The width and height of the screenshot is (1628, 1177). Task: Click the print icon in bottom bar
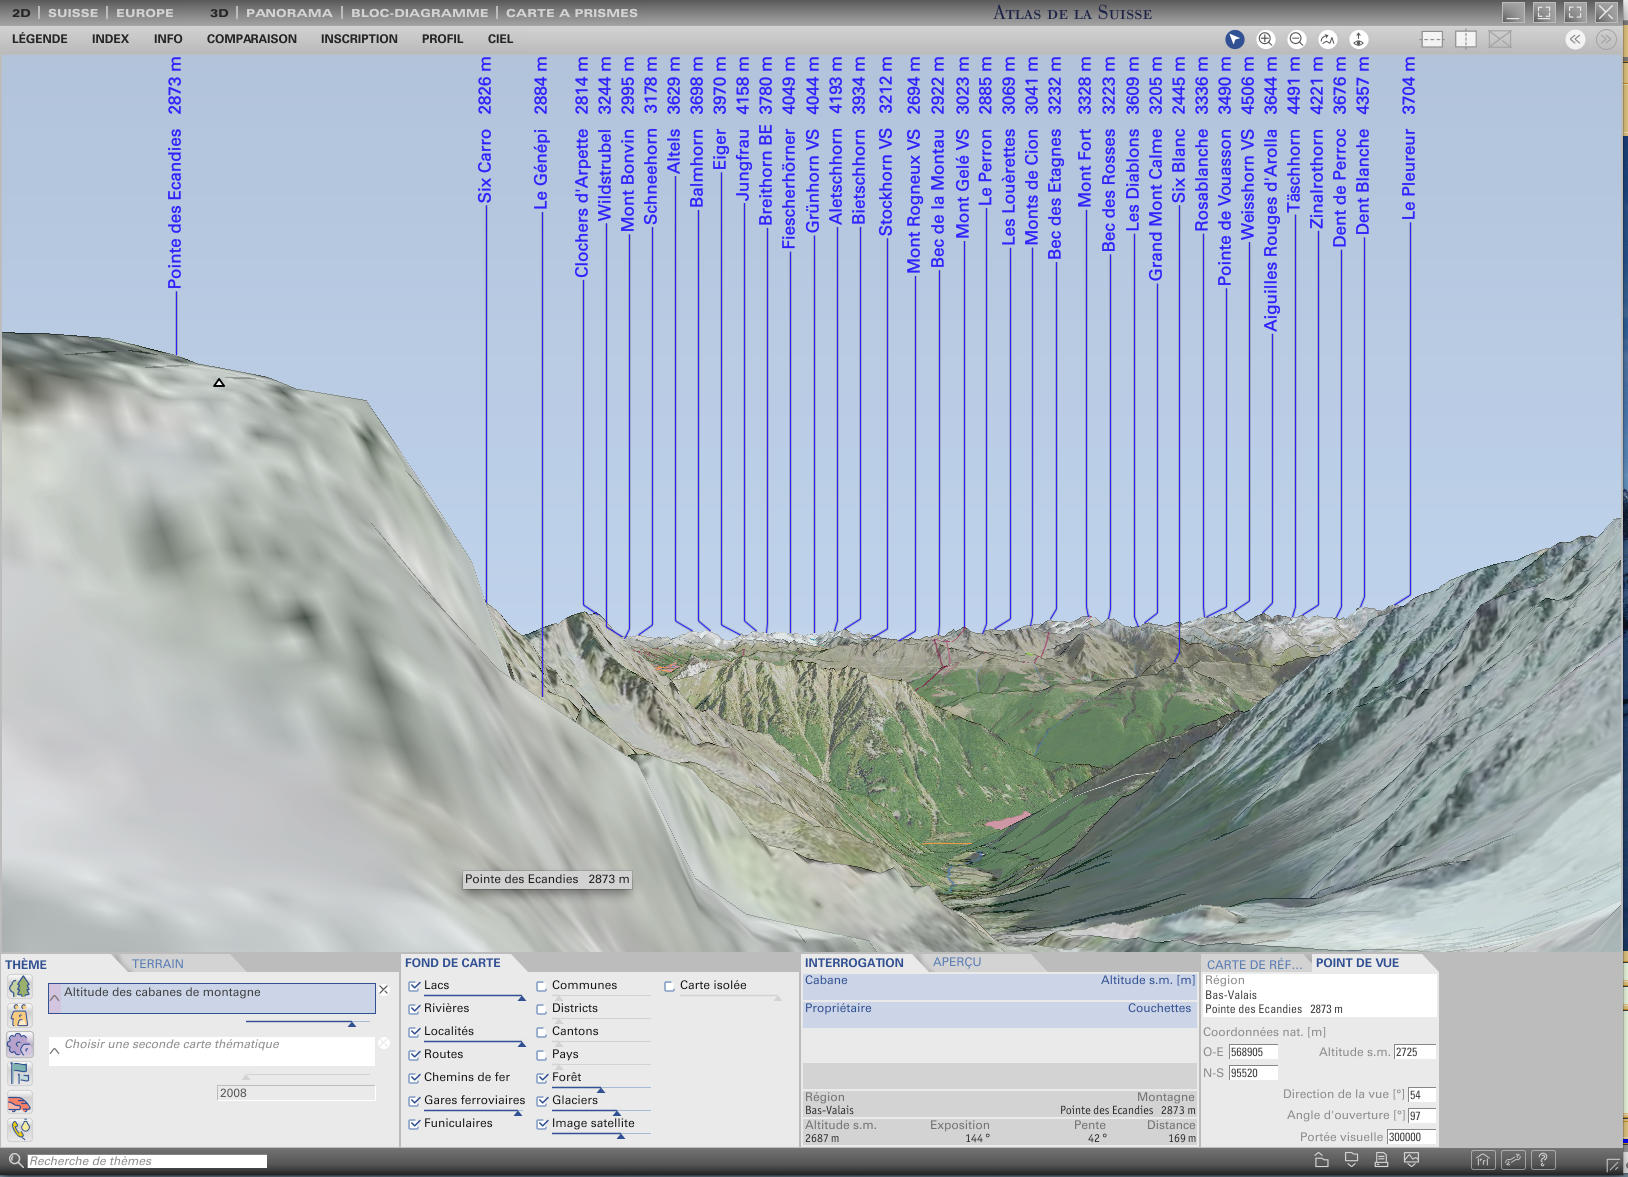click(1381, 1160)
